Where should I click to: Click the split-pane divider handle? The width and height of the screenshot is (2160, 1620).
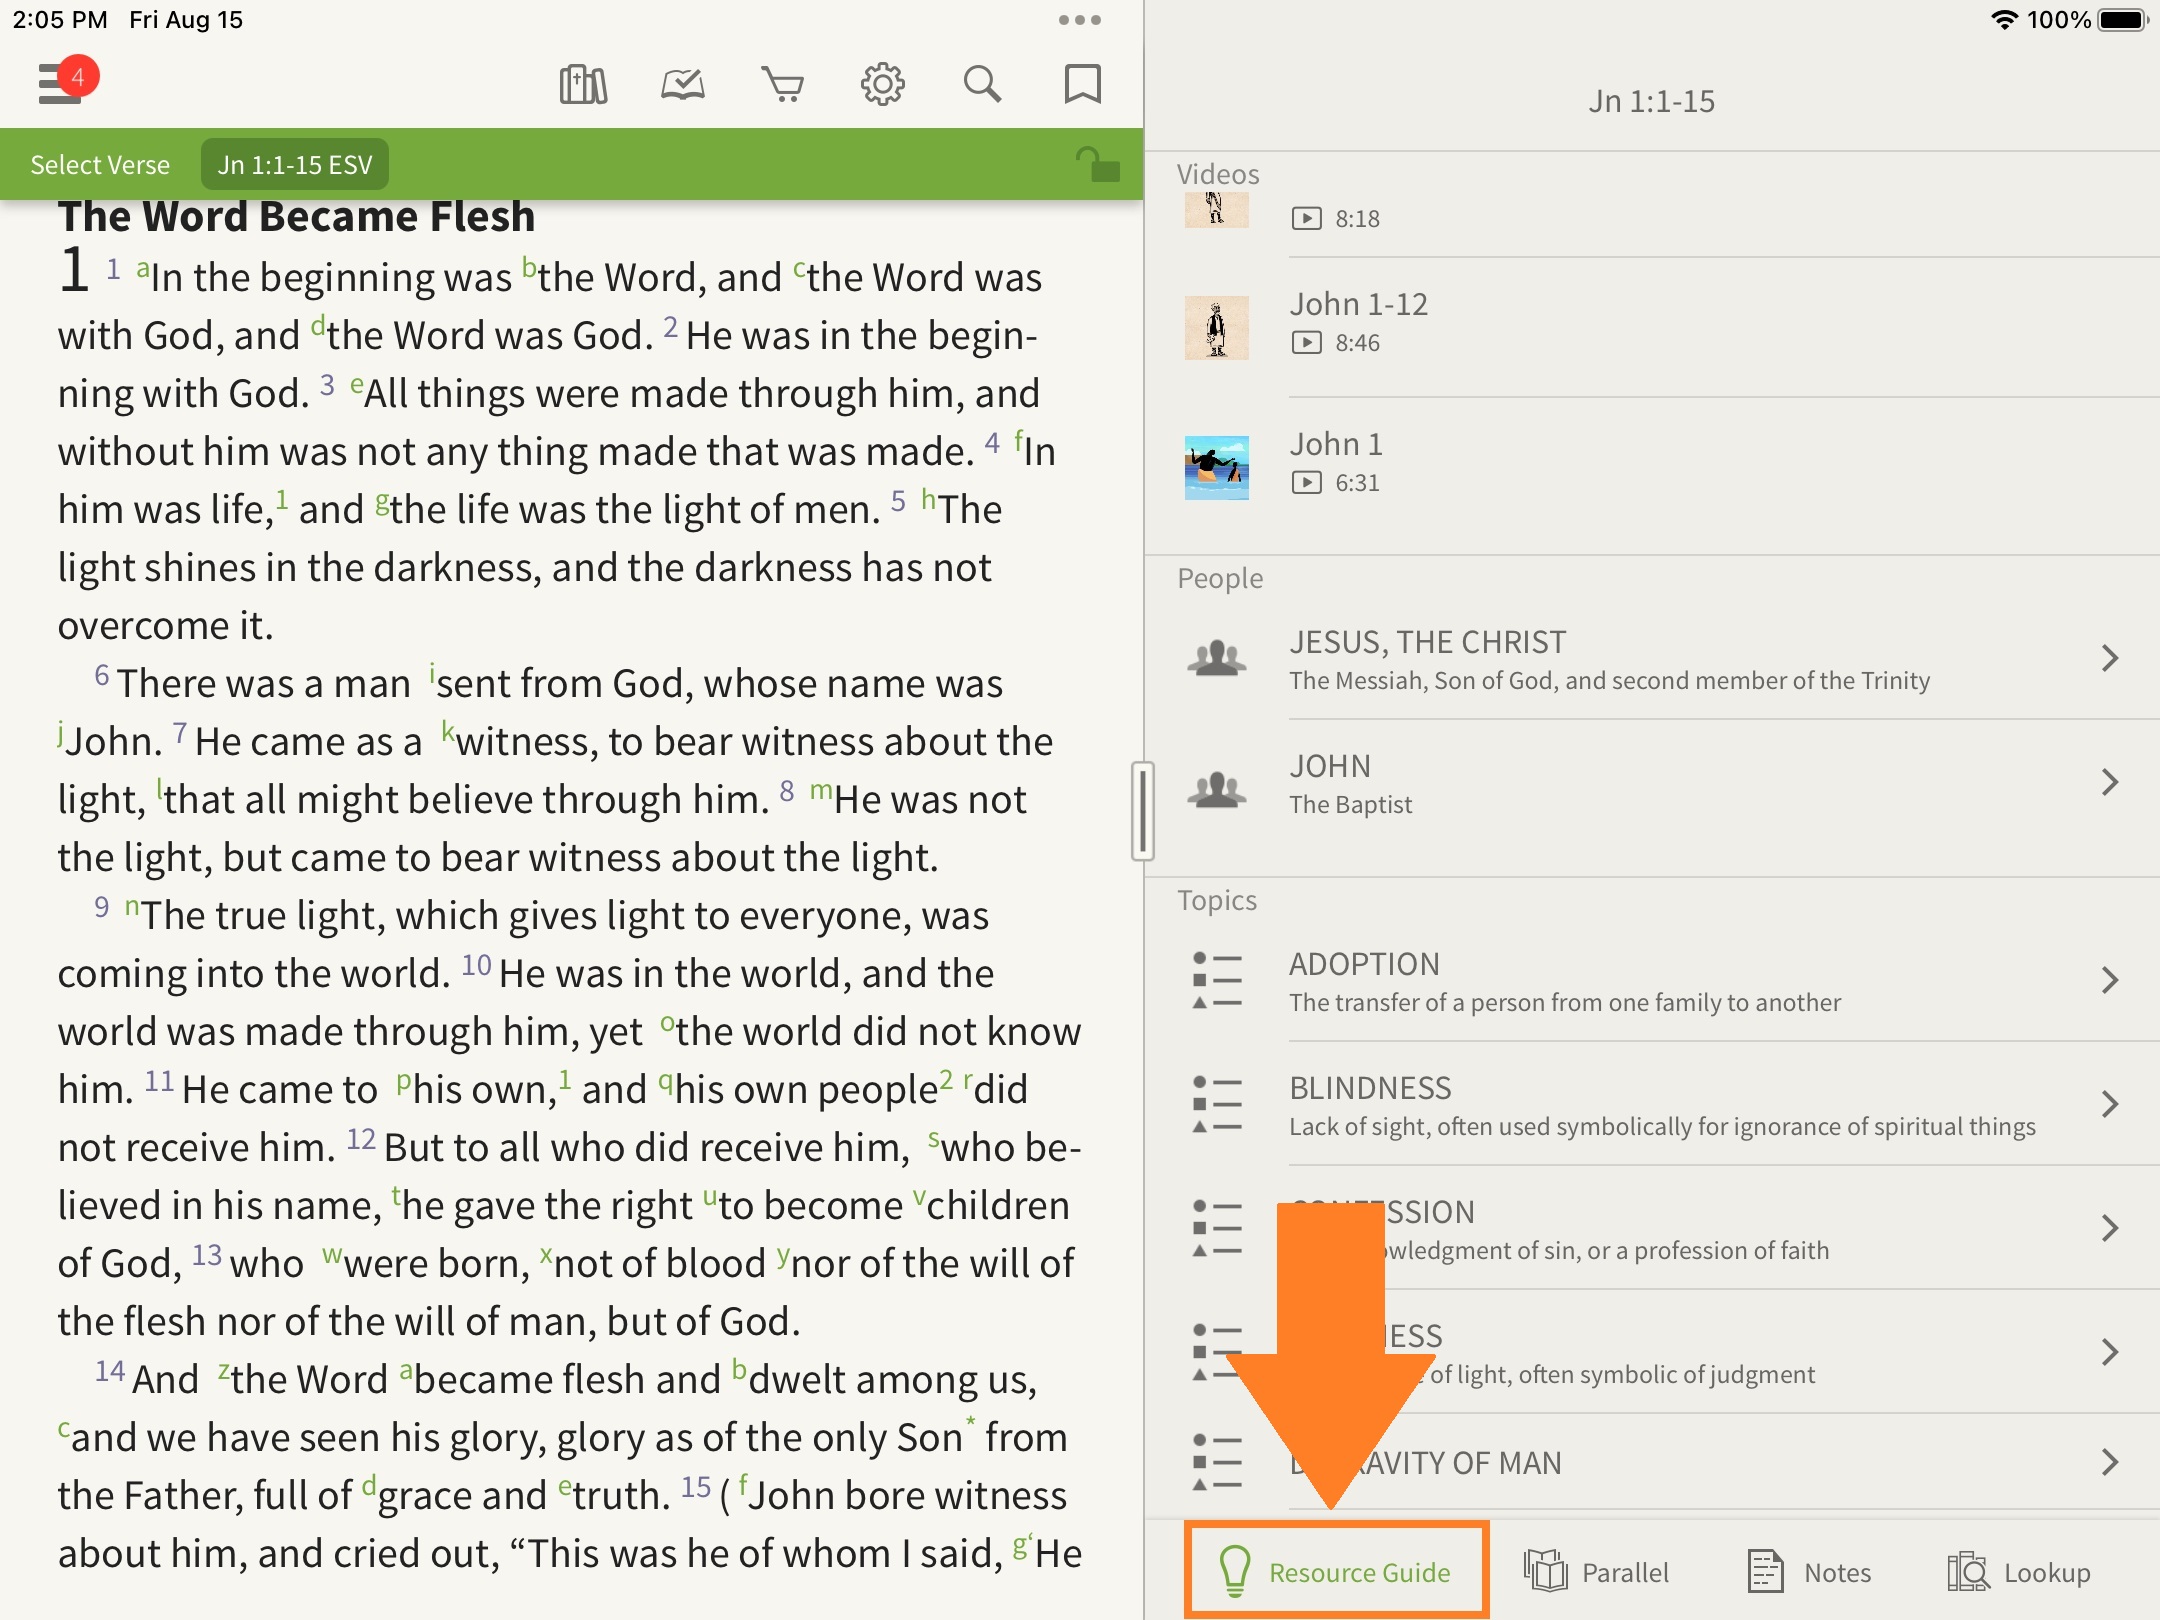coord(1143,811)
